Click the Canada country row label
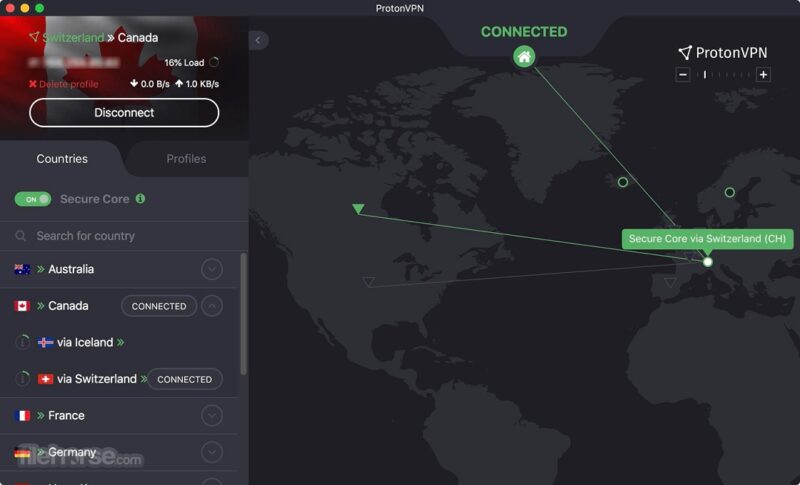This screenshot has height=485, width=800. click(x=68, y=305)
